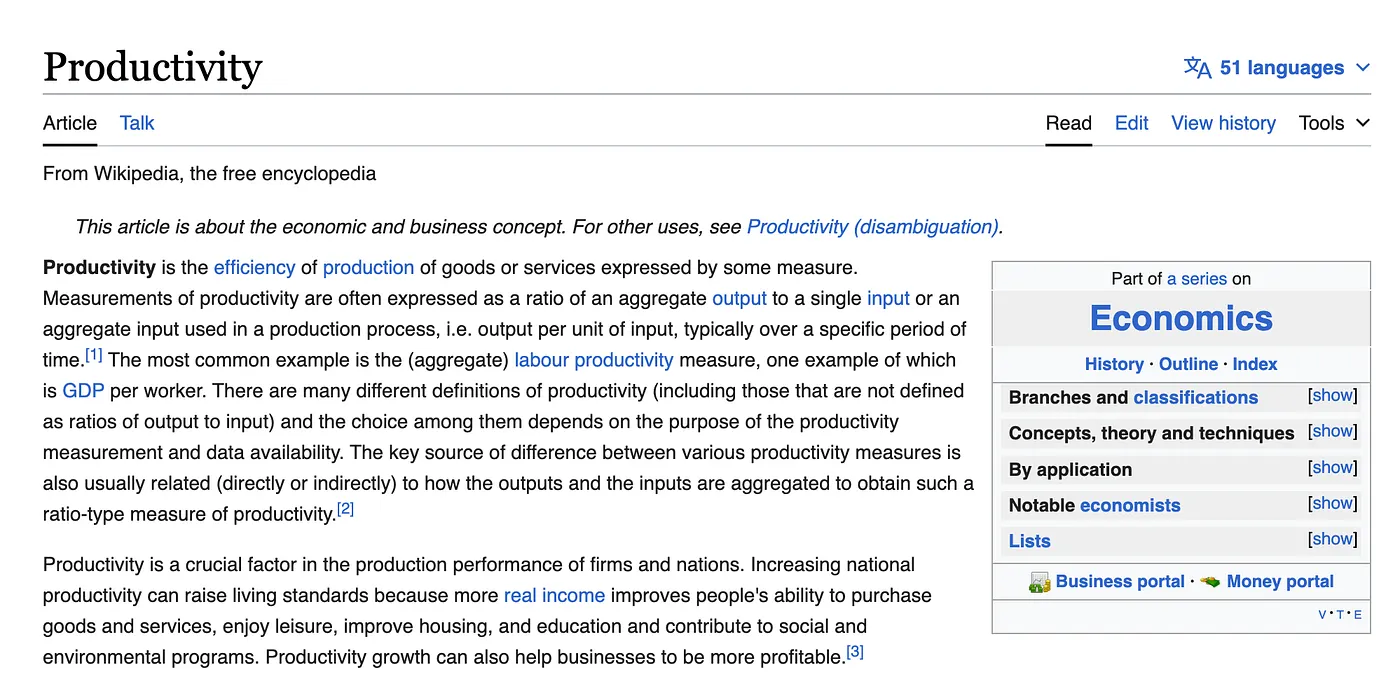Open the GDP article link
The width and height of the screenshot is (1400, 691).
point(83,391)
